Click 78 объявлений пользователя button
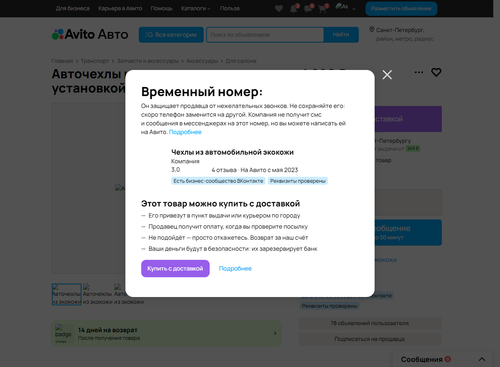500x367 pixels. click(370, 323)
